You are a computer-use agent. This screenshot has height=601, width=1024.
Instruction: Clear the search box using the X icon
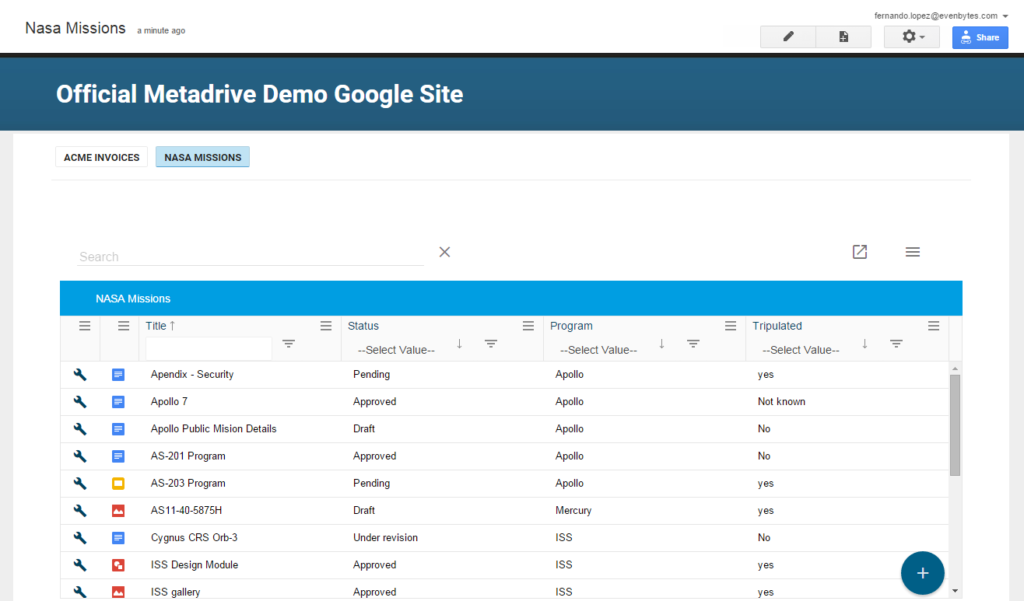point(444,251)
